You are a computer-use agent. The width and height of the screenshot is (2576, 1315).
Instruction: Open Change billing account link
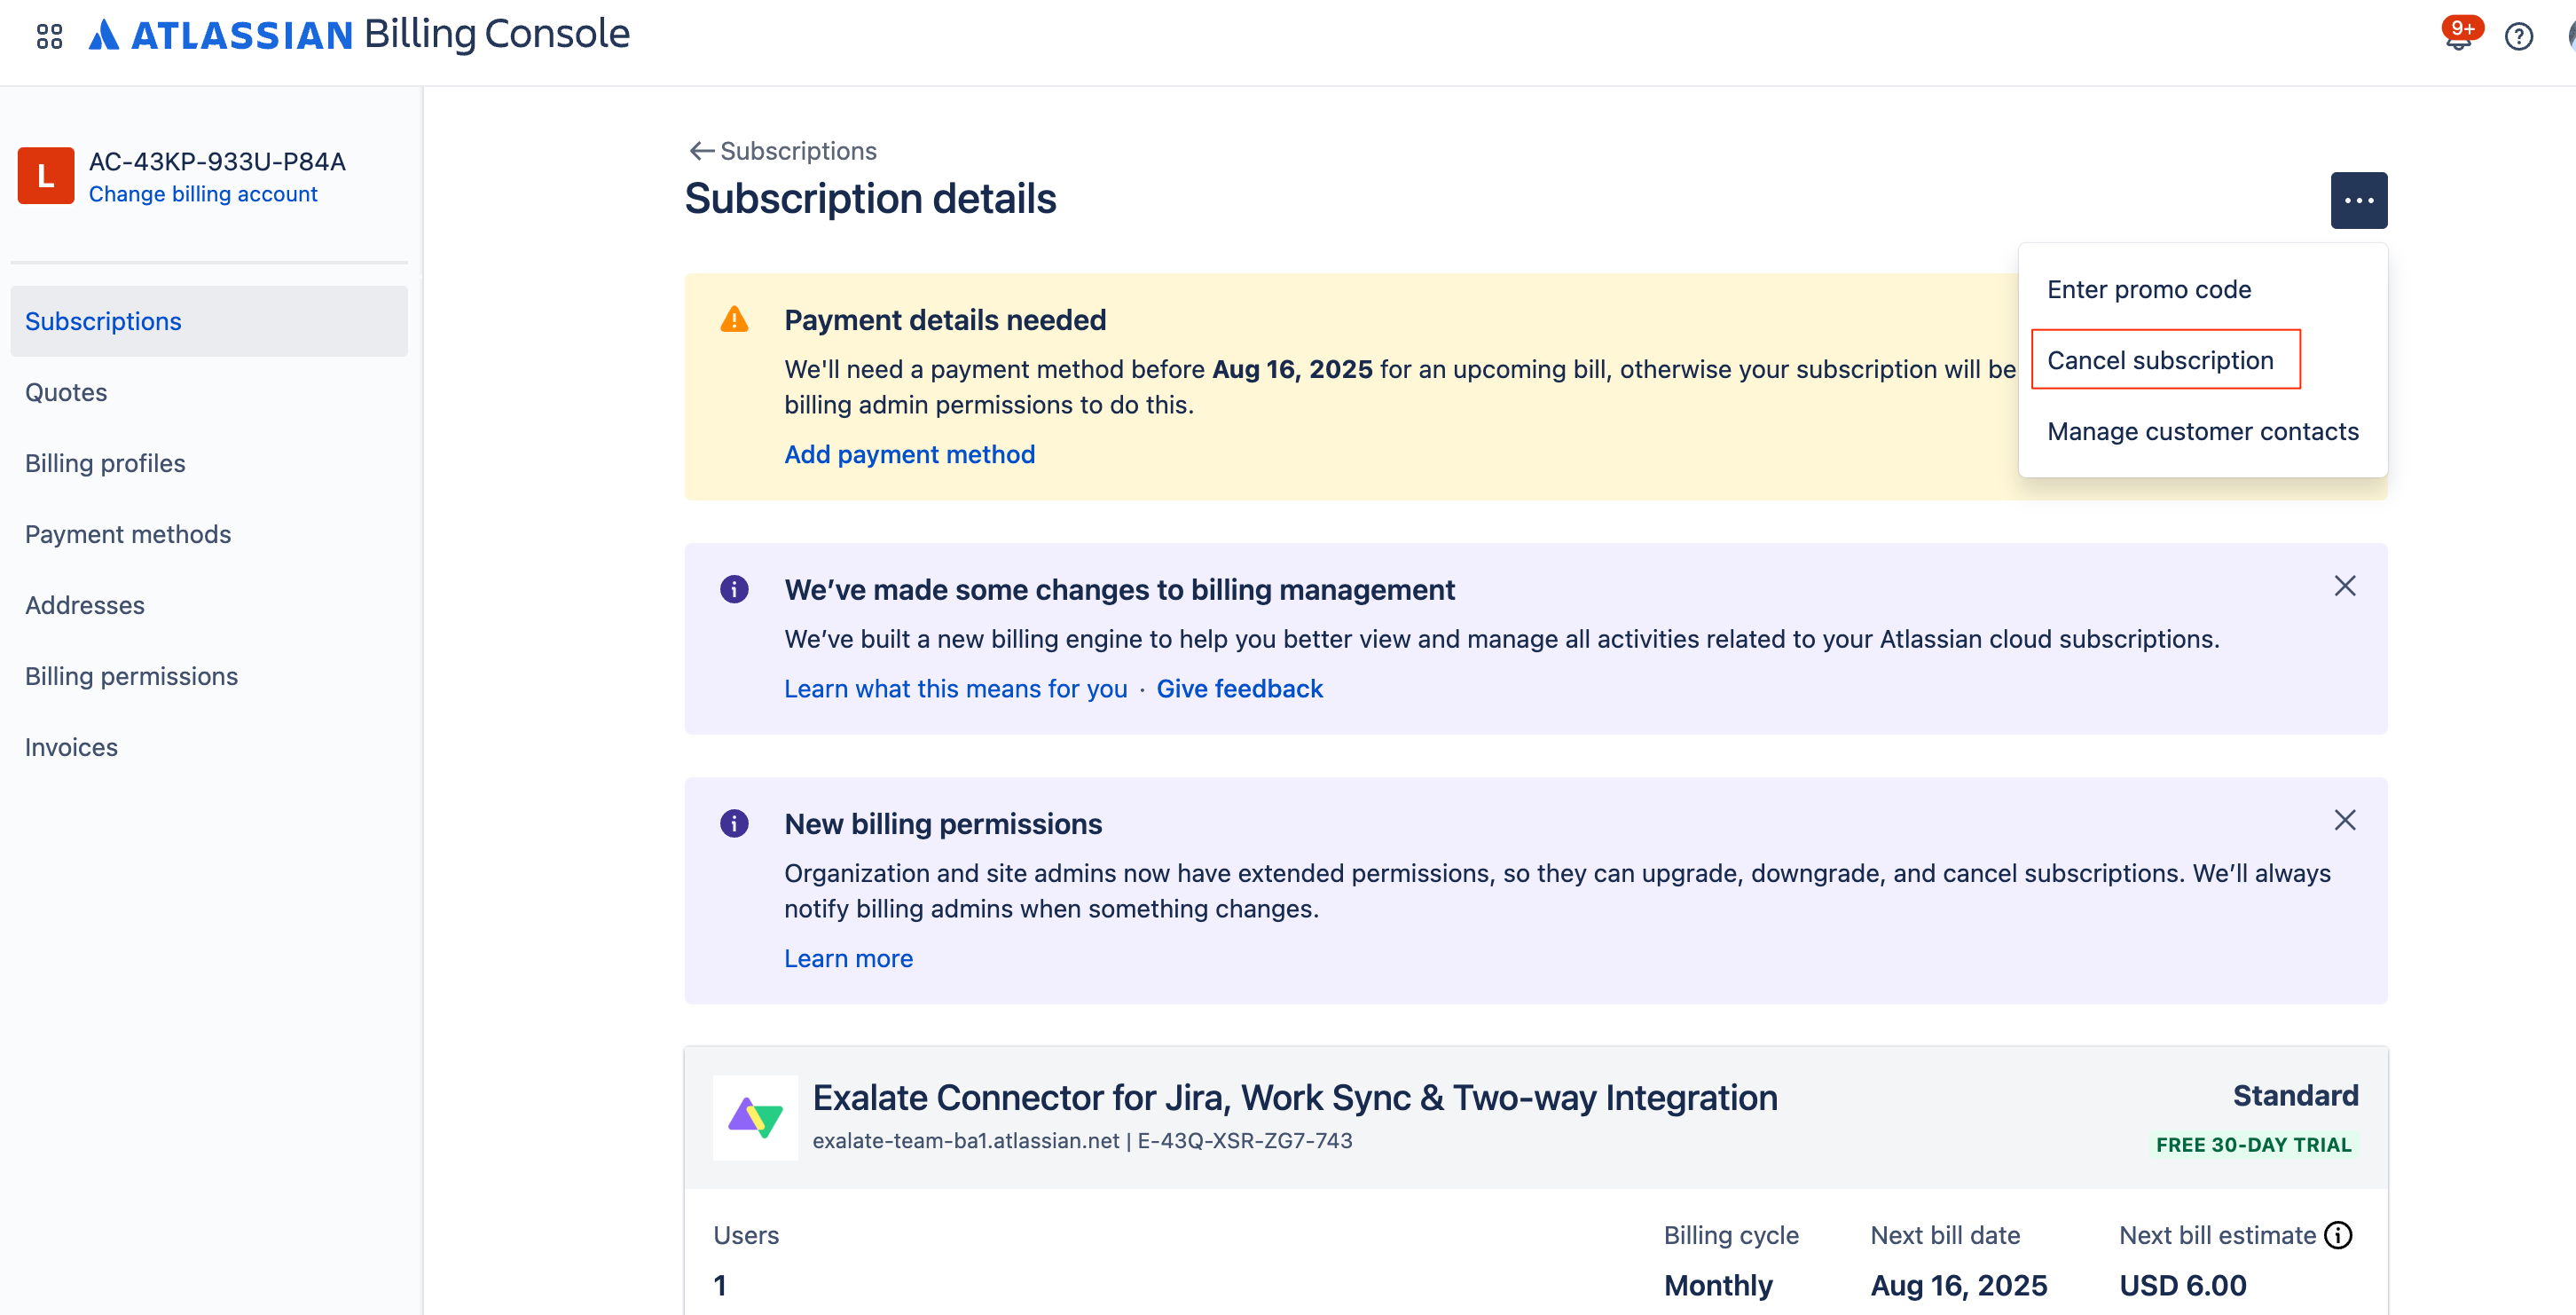(203, 194)
